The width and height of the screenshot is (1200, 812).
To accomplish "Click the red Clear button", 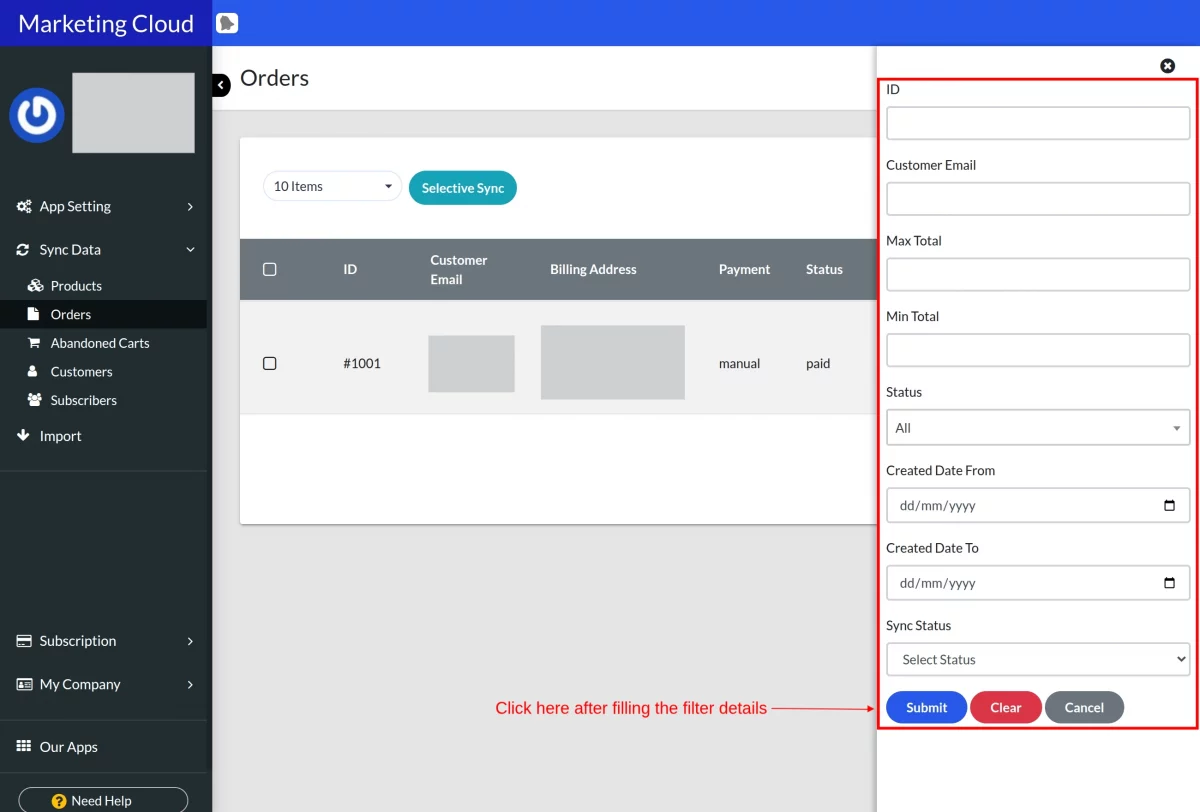I will (1005, 707).
